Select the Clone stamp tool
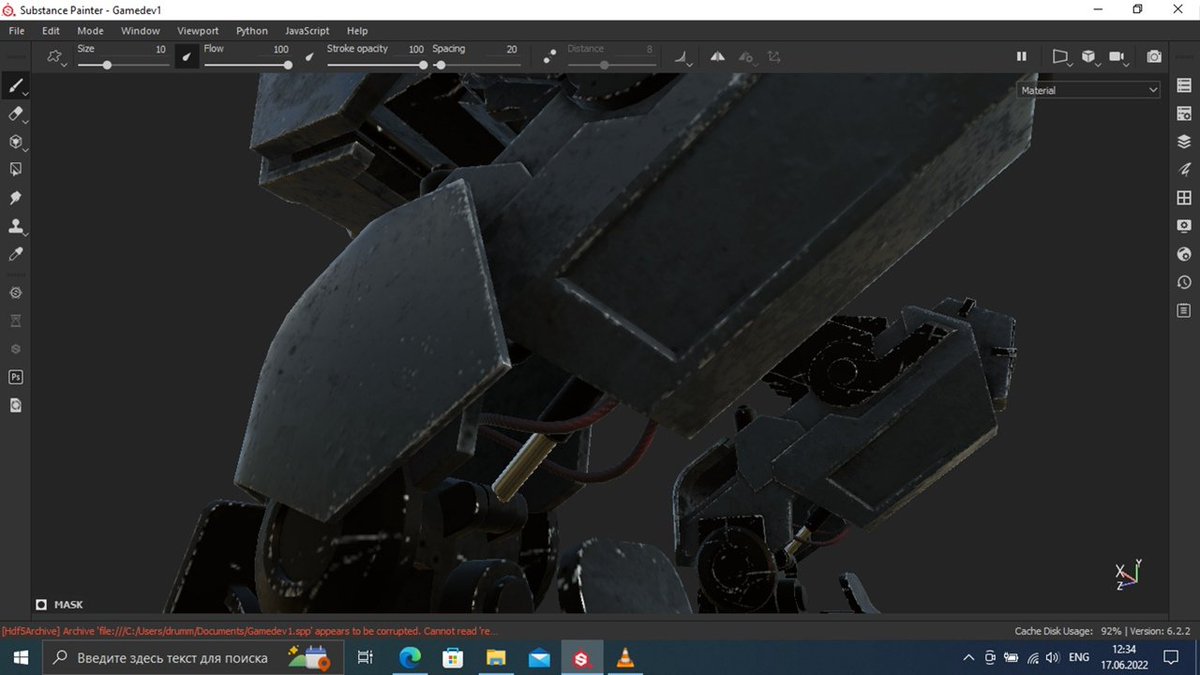 click(x=15, y=226)
